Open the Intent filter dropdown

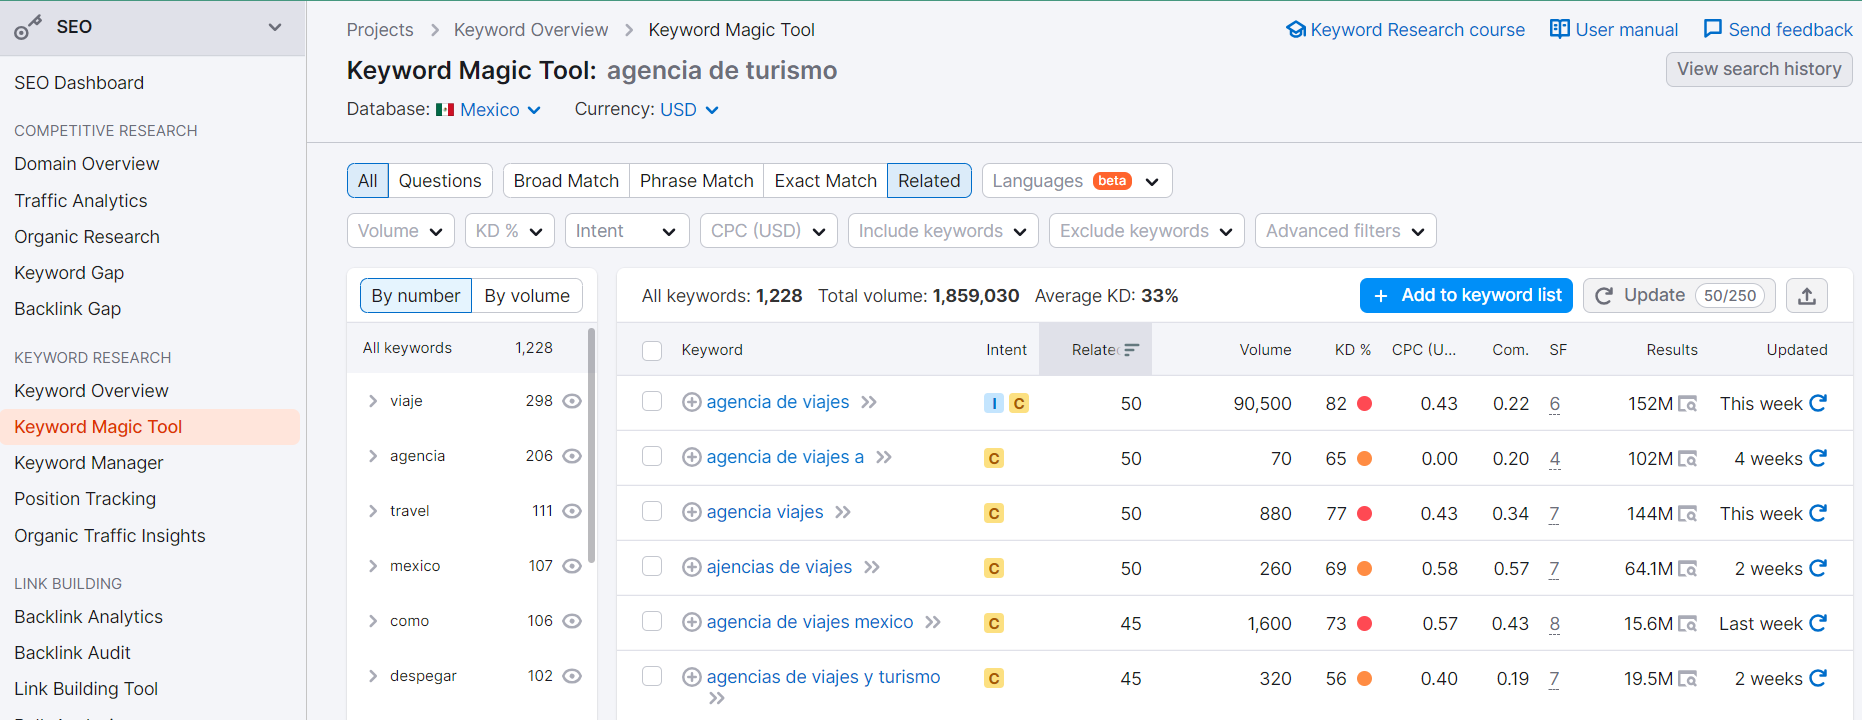point(627,231)
